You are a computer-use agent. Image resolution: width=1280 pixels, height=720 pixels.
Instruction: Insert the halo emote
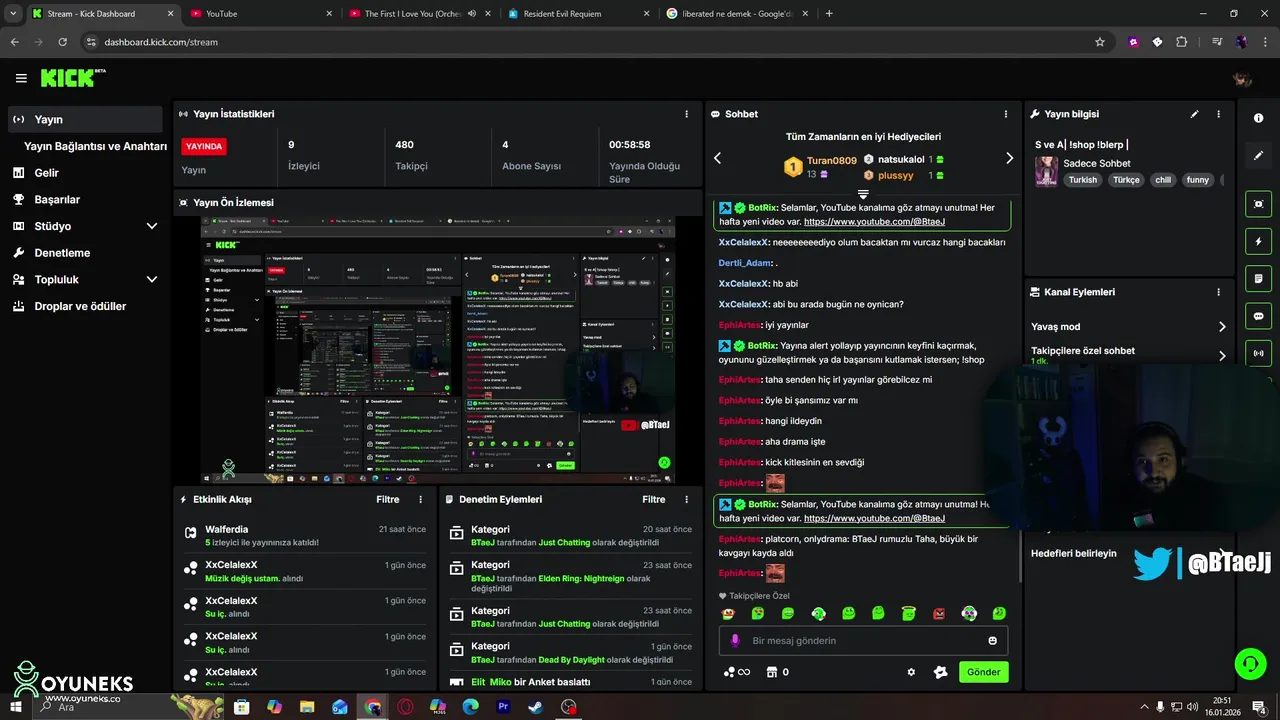point(909,613)
